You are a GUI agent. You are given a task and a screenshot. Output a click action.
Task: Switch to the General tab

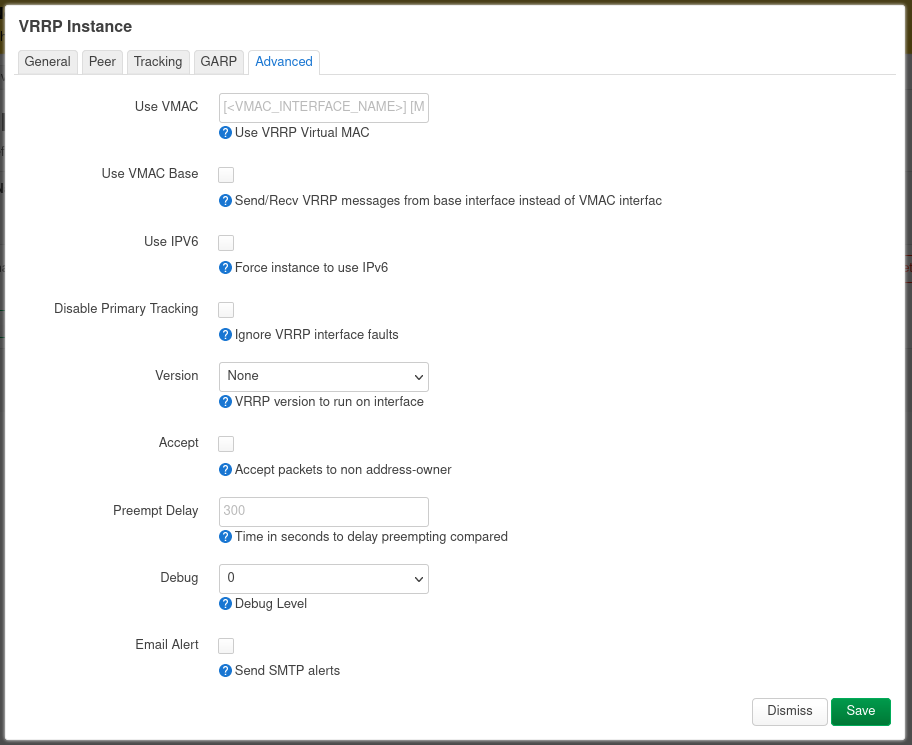coord(47,61)
